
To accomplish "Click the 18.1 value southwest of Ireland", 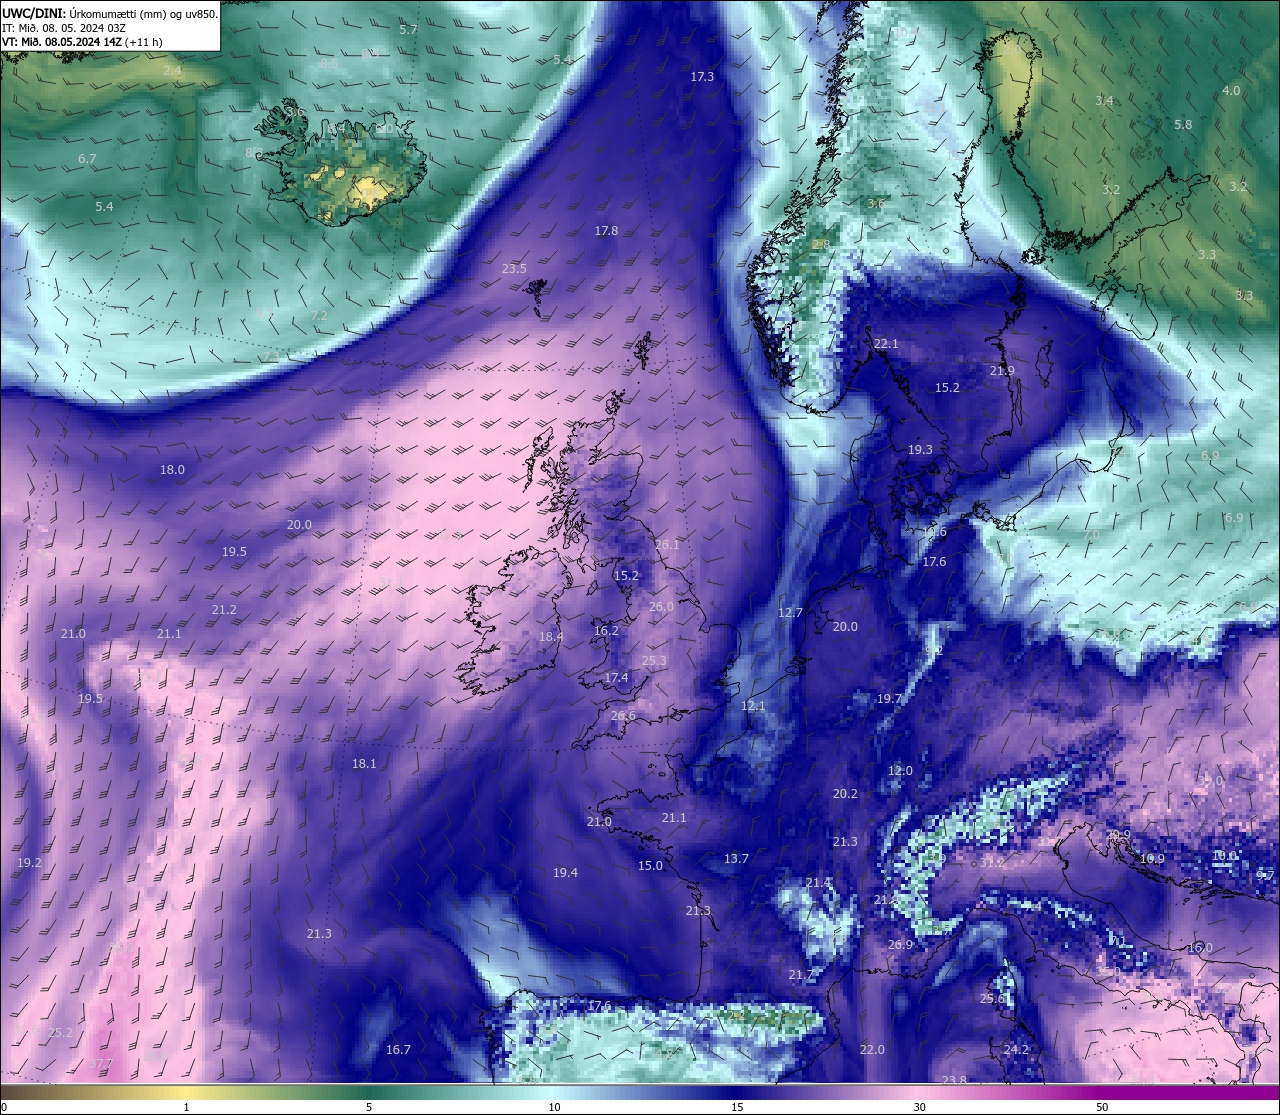I will tap(364, 764).
